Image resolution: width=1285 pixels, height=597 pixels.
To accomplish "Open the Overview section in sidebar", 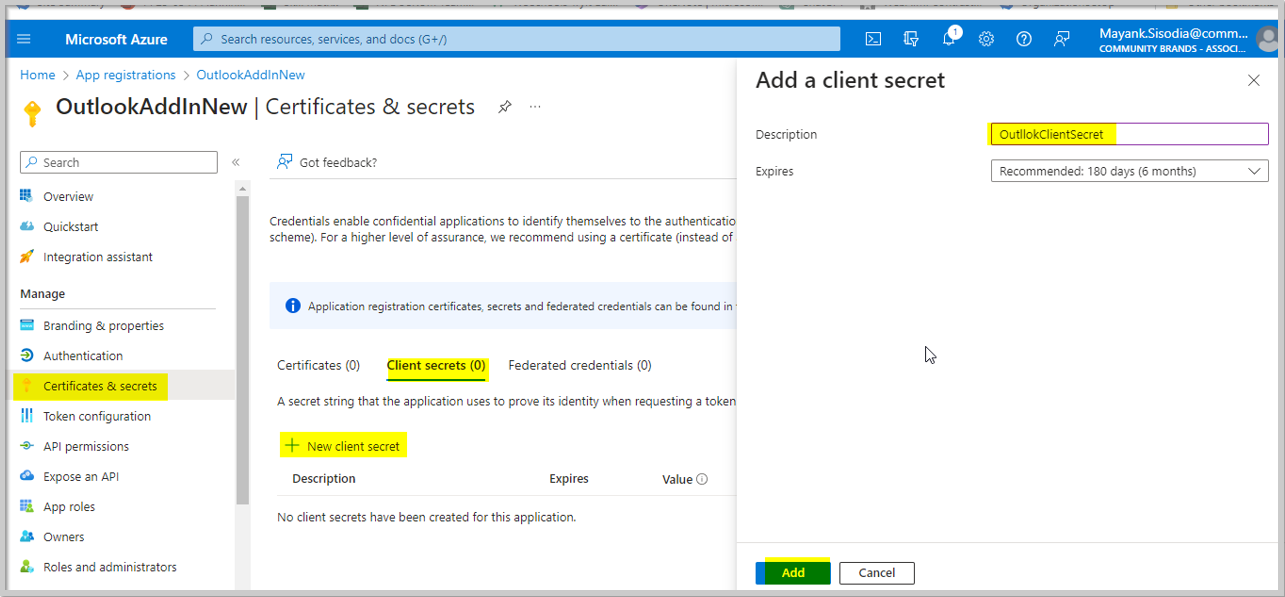I will (68, 196).
